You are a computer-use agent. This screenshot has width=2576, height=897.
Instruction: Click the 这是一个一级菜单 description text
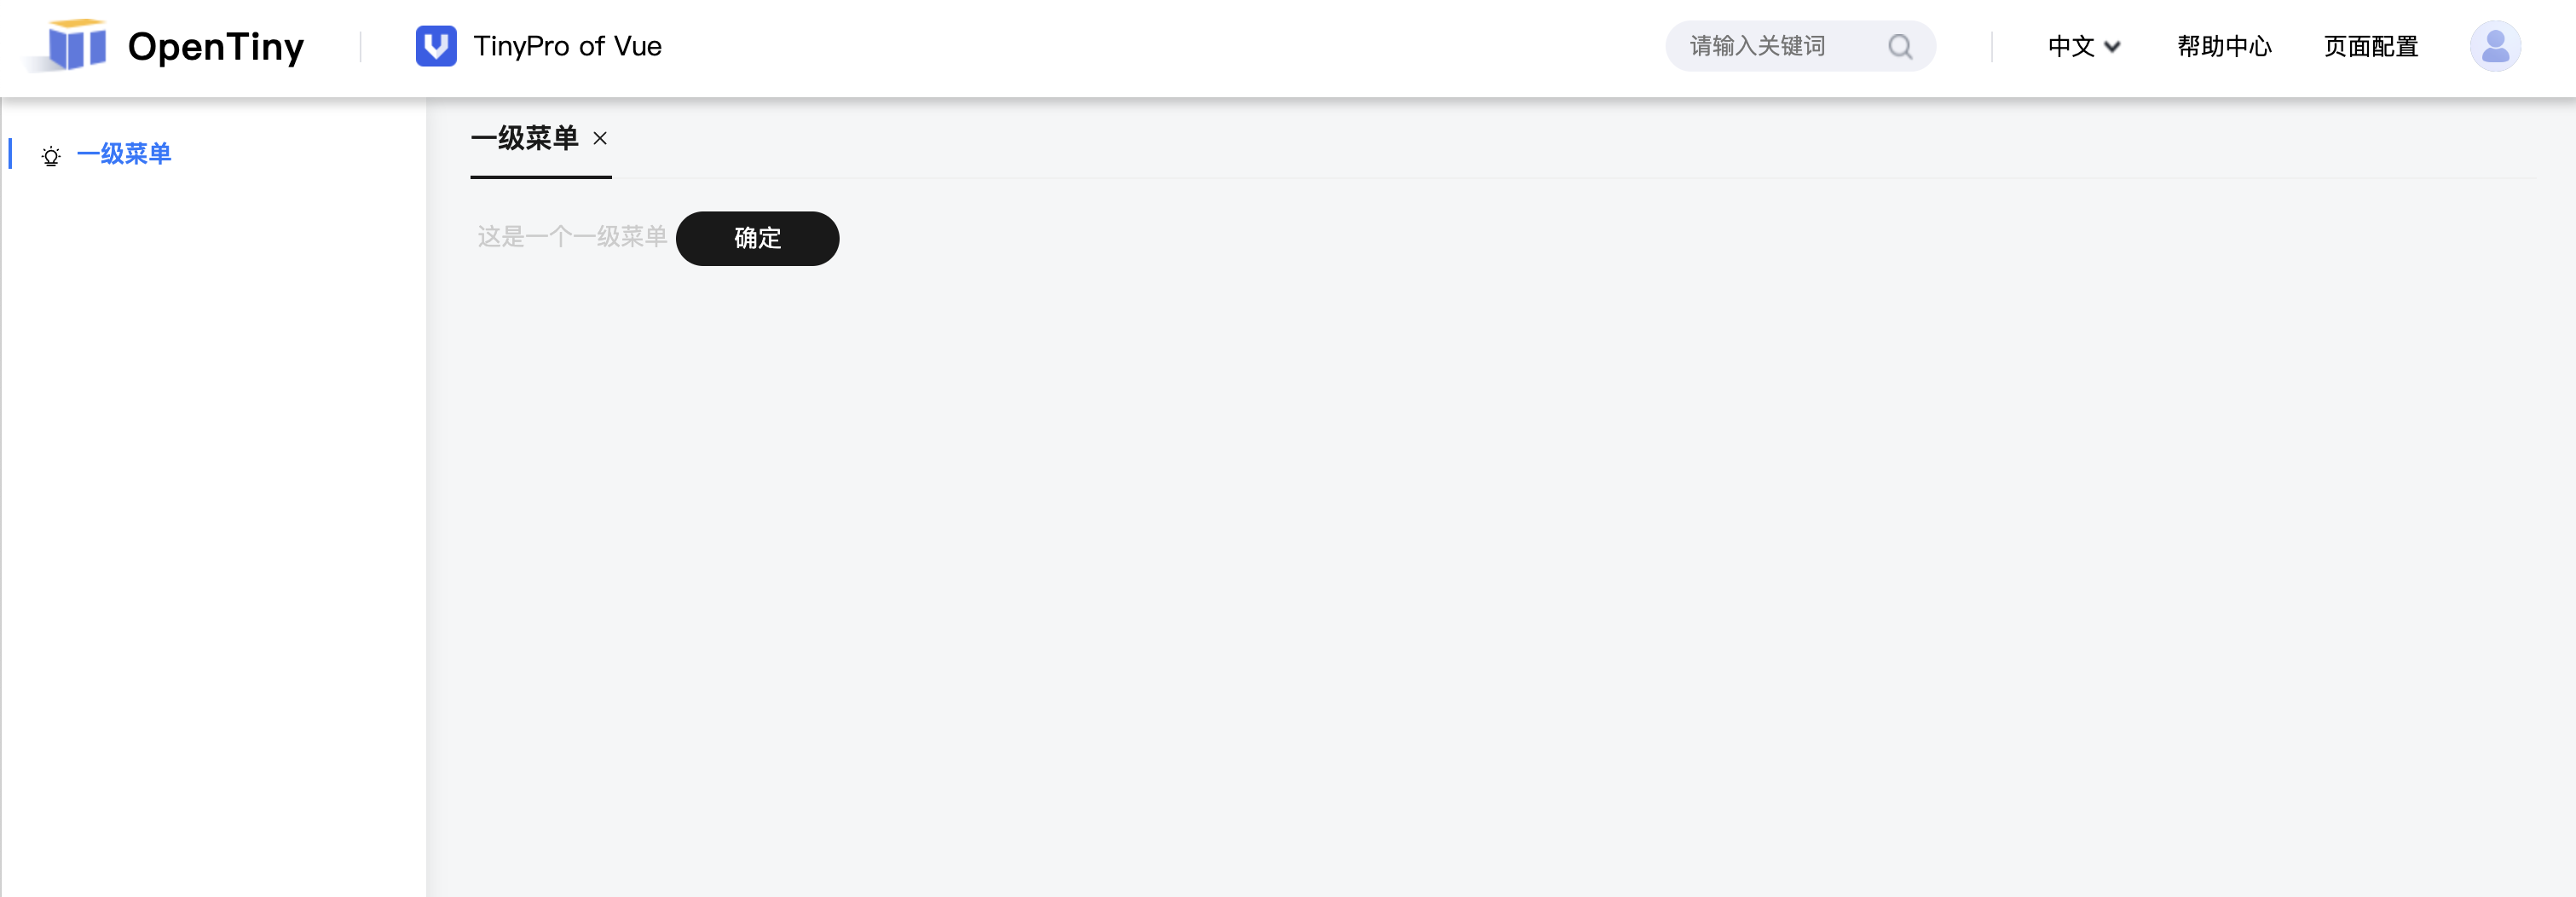click(x=572, y=237)
